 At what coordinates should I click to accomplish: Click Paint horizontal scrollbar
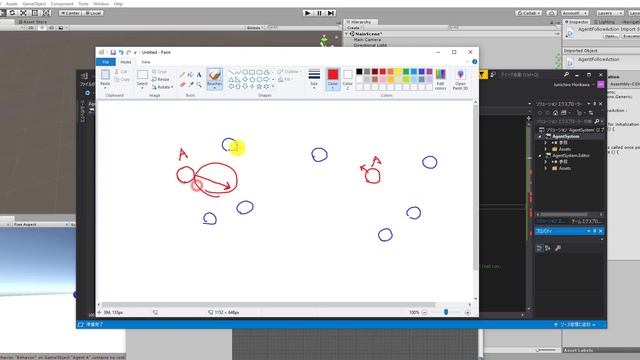point(268,304)
